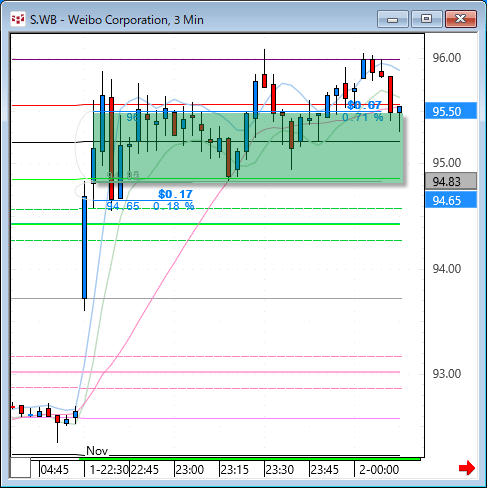Click the 94.65 label under measurement line

coord(123,206)
